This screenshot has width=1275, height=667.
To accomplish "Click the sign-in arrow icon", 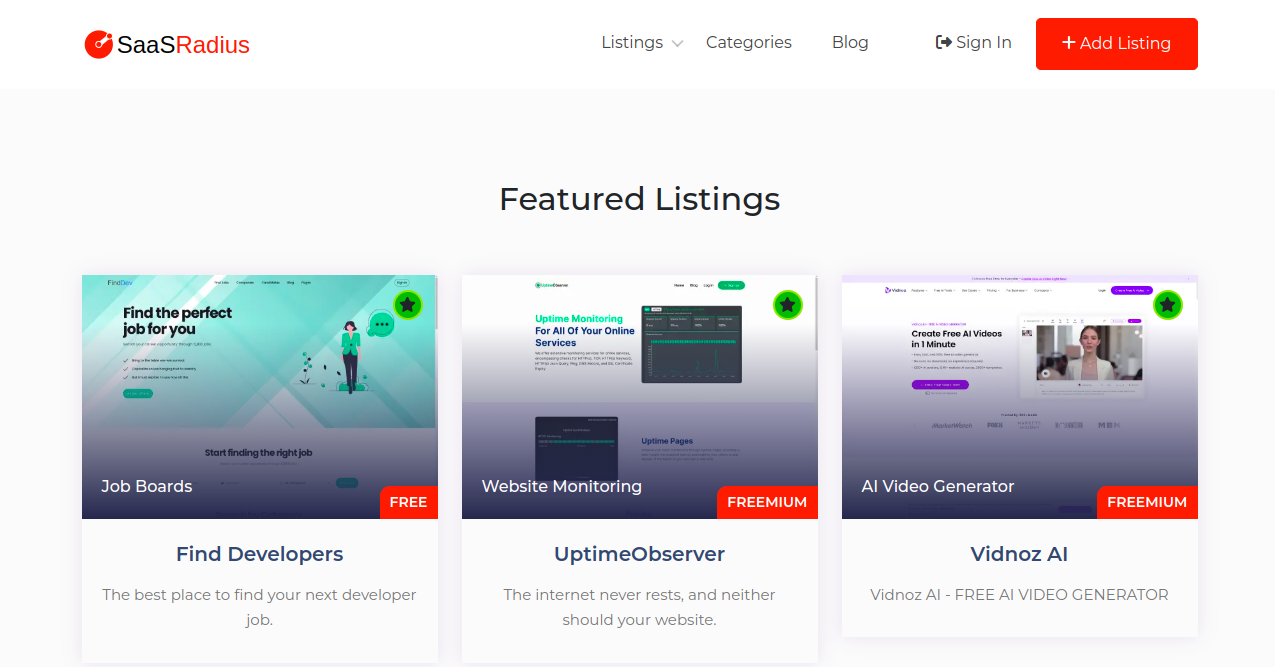I will [943, 42].
